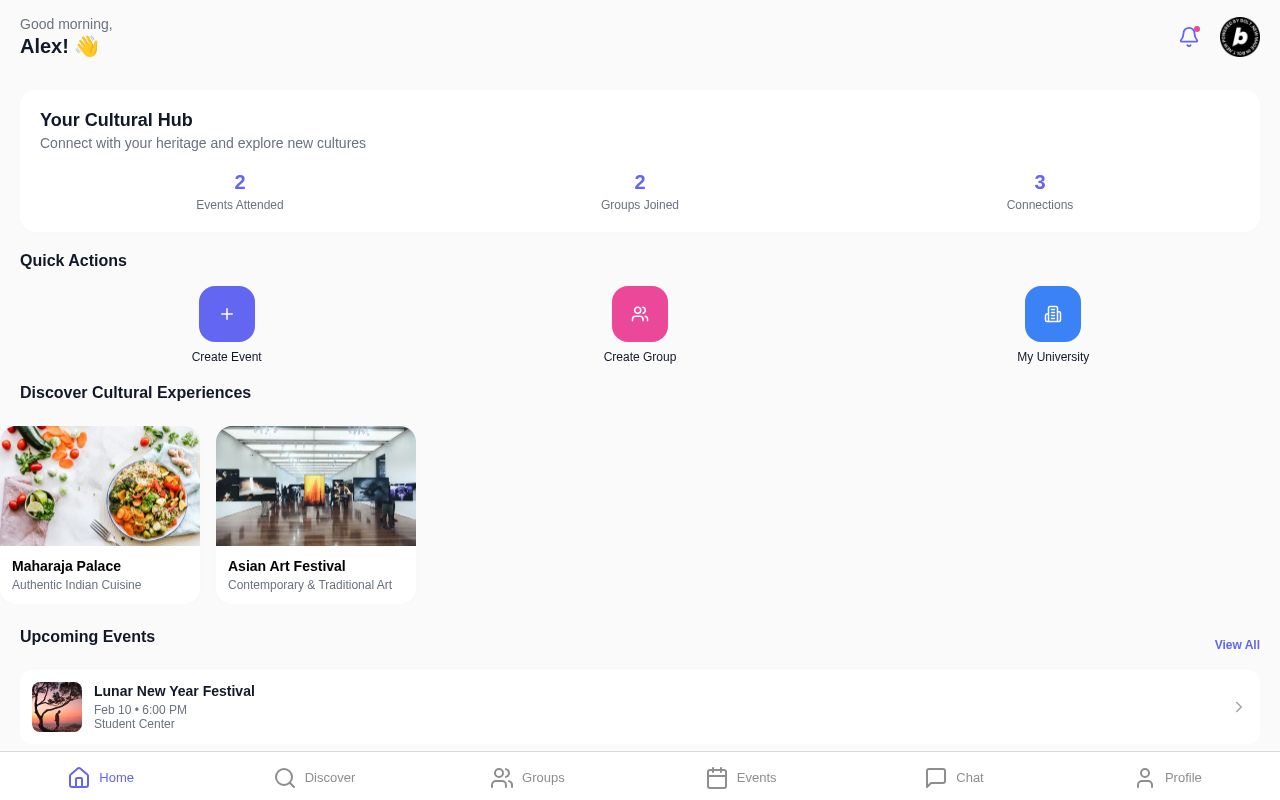The width and height of the screenshot is (1280, 800).
Task: Click the Asian Art Festival title
Action: (x=287, y=566)
